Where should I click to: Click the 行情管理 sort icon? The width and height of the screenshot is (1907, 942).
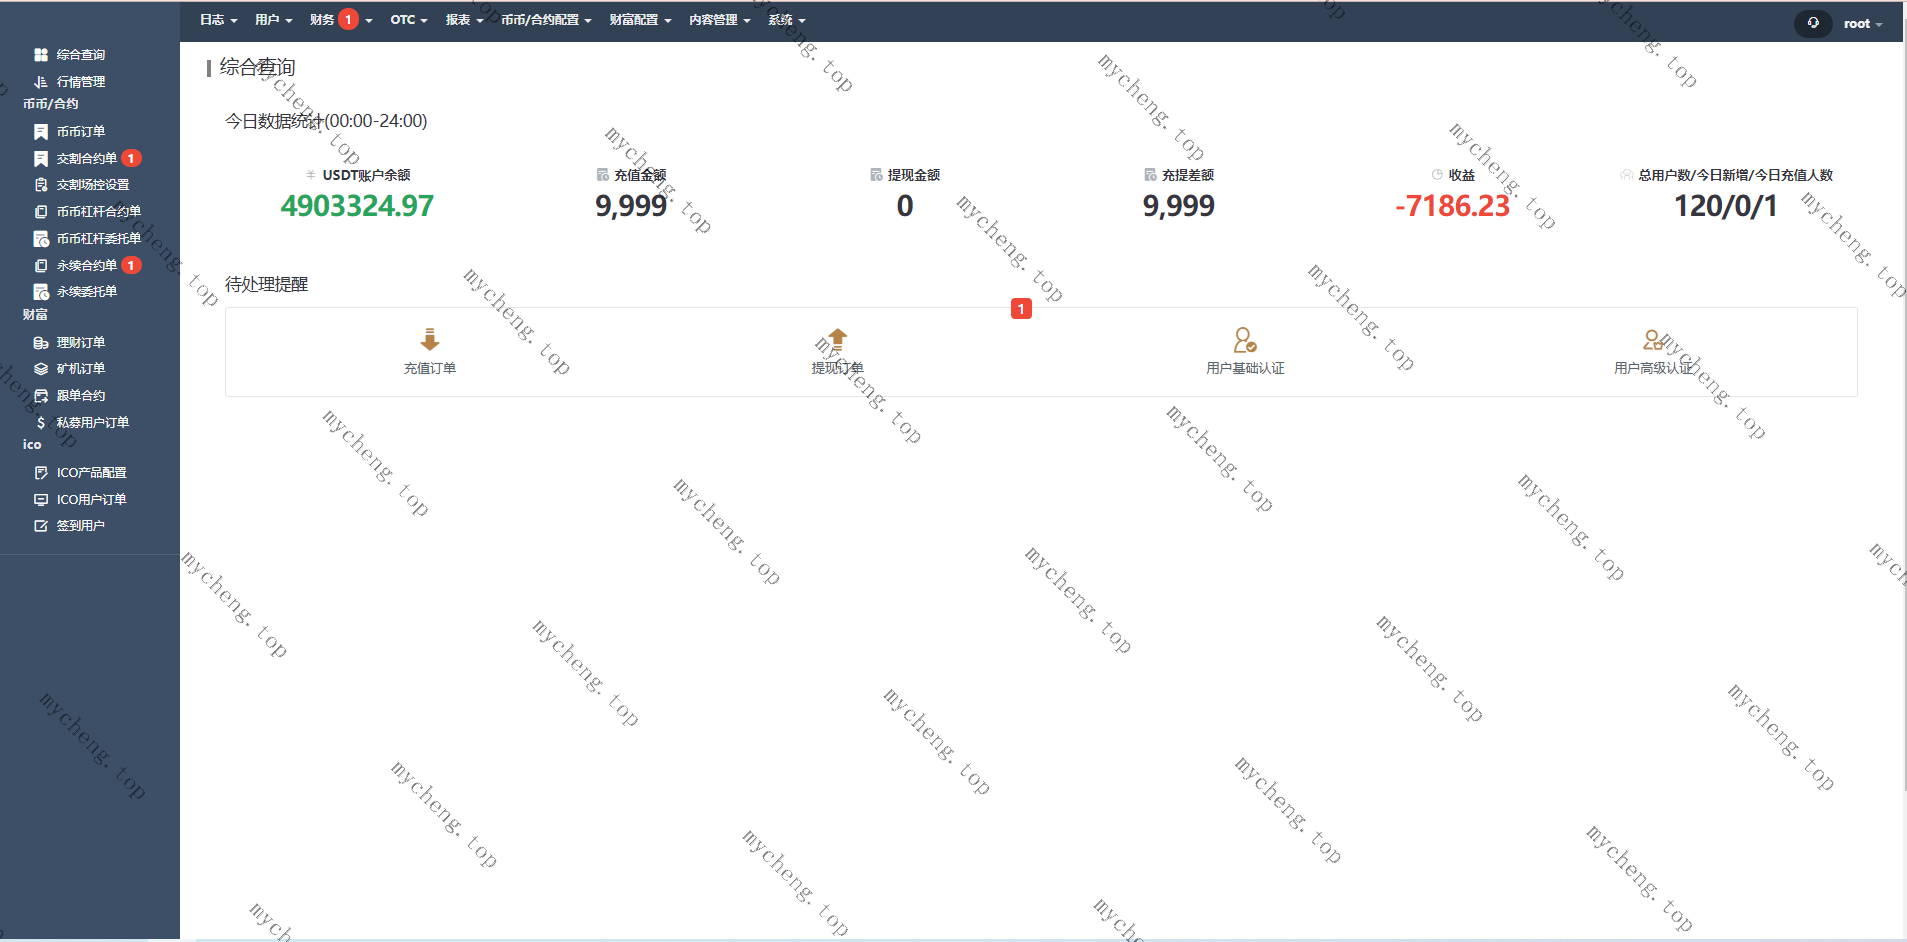coord(41,82)
